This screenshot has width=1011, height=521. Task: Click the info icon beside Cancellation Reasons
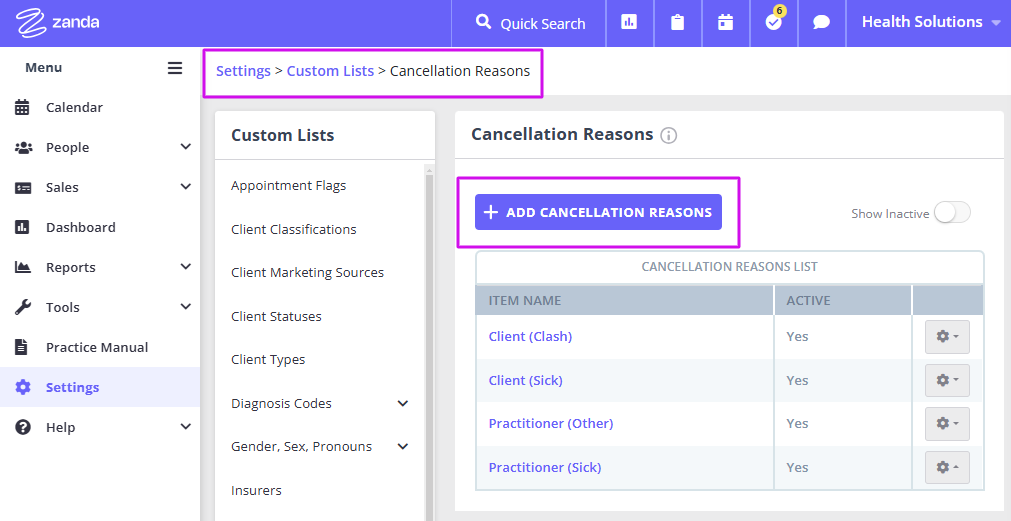[x=669, y=135]
